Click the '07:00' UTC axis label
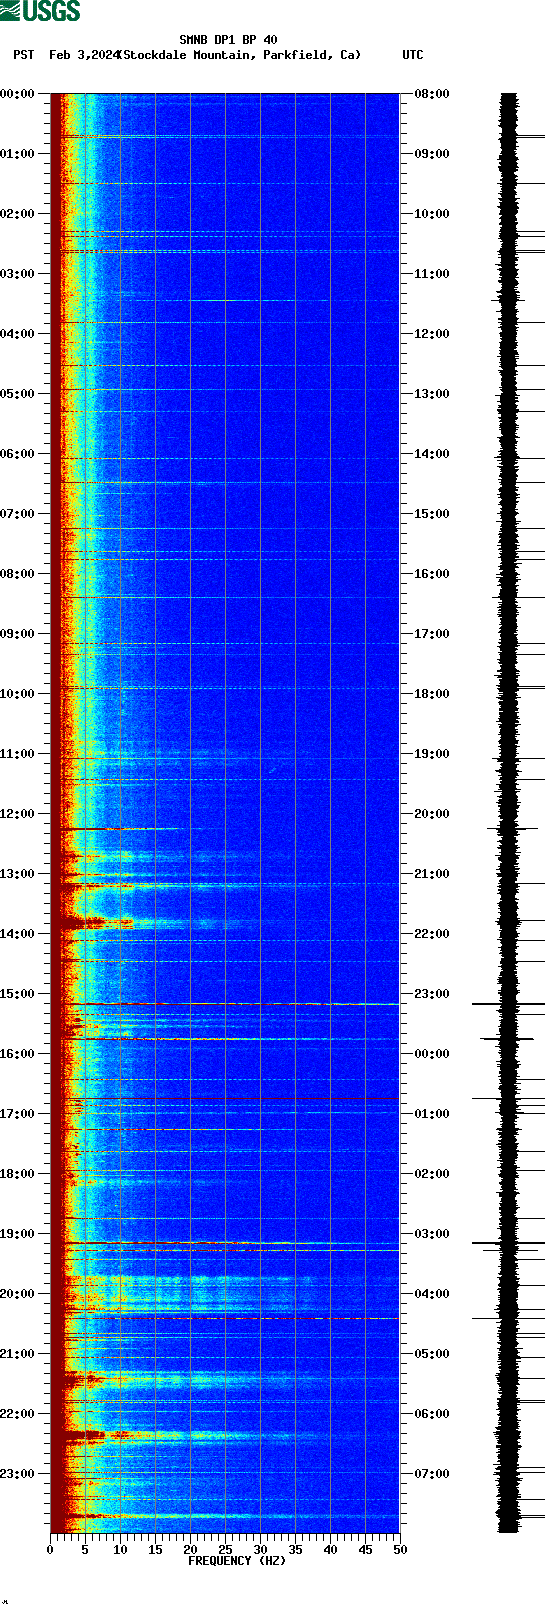This screenshot has width=552, height=1613. pos(432,1474)
